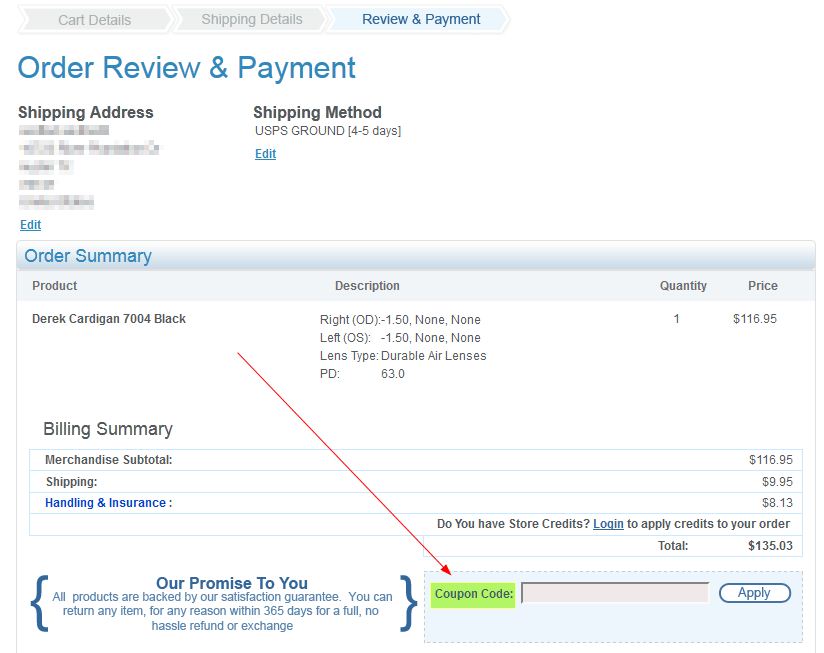Screen dimensions: 824x653
Task: Click the Price column header
Action: pyautogui.click(x=762, y=286)
